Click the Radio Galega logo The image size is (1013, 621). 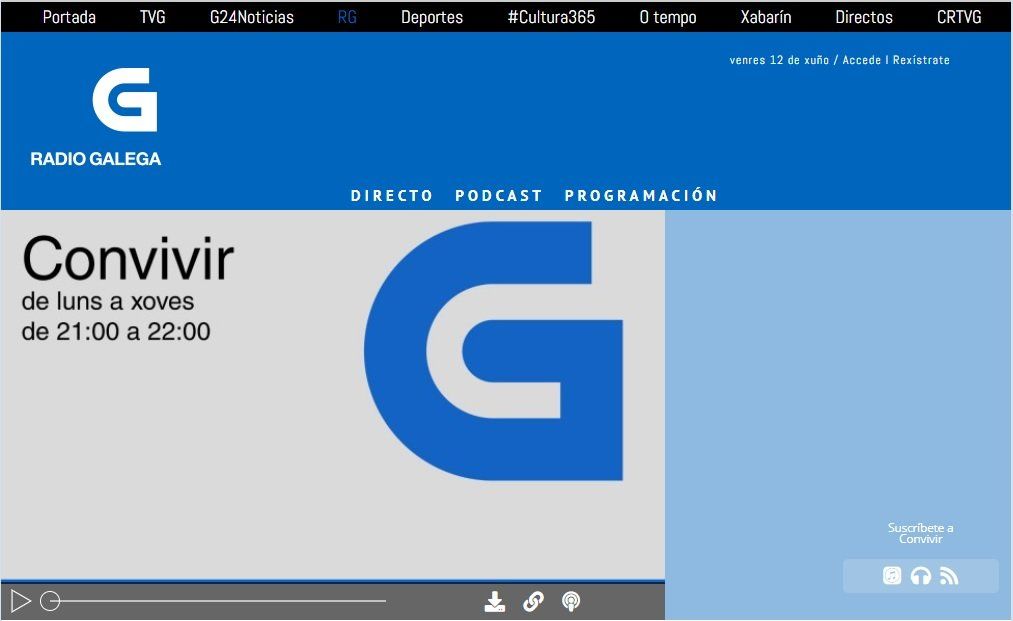click(x=96, y=118)
